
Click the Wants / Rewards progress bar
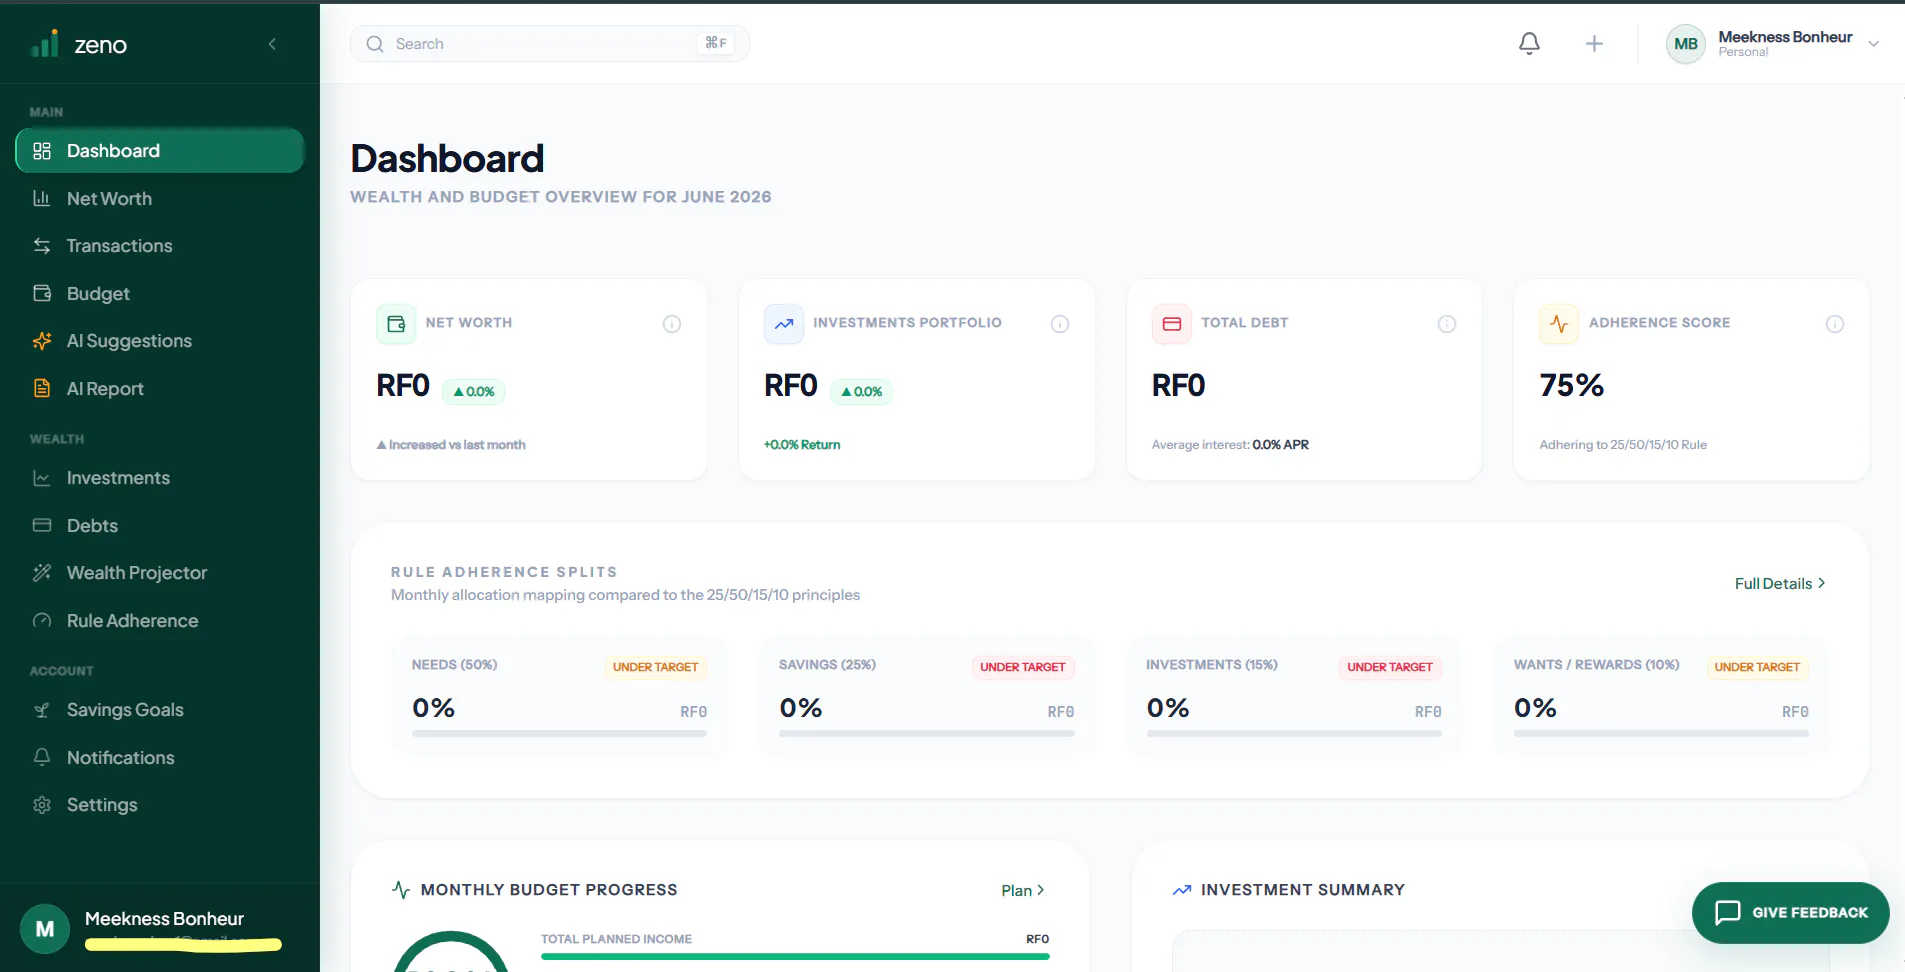click(1661, 734)
